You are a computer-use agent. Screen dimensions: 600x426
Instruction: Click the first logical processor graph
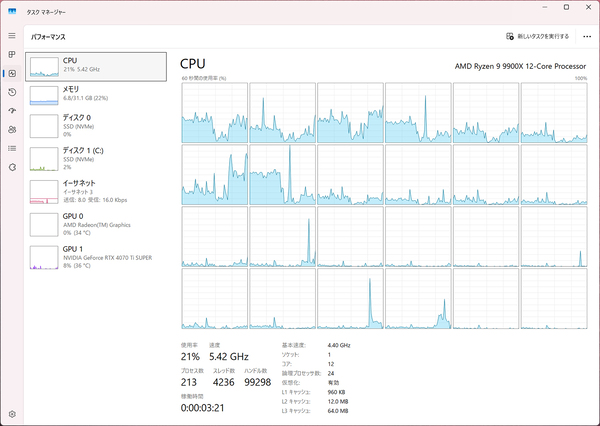[x=215, y=113]
